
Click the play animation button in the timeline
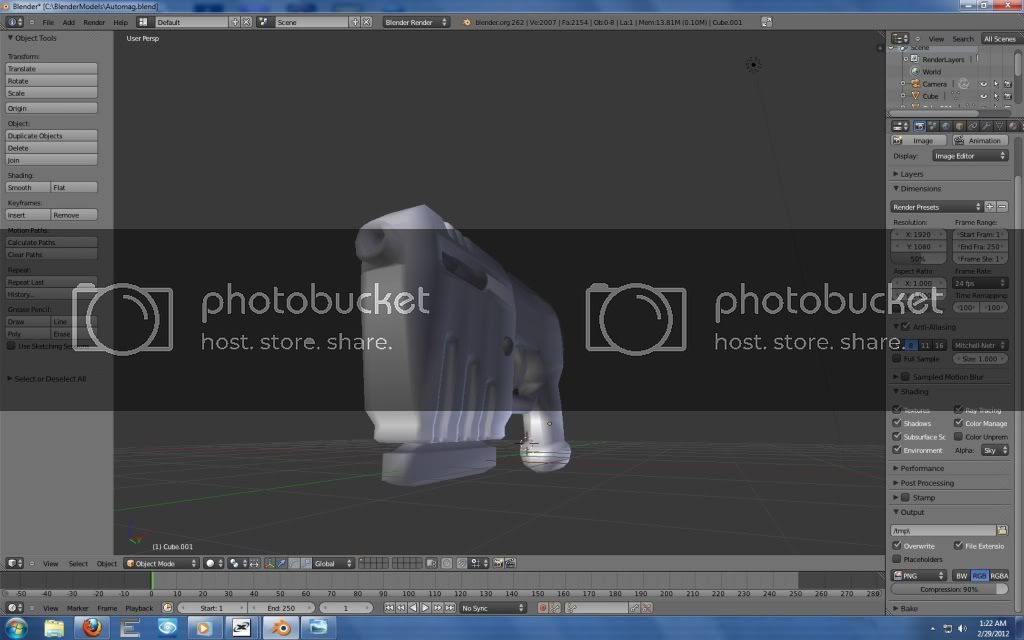point(425,607)
